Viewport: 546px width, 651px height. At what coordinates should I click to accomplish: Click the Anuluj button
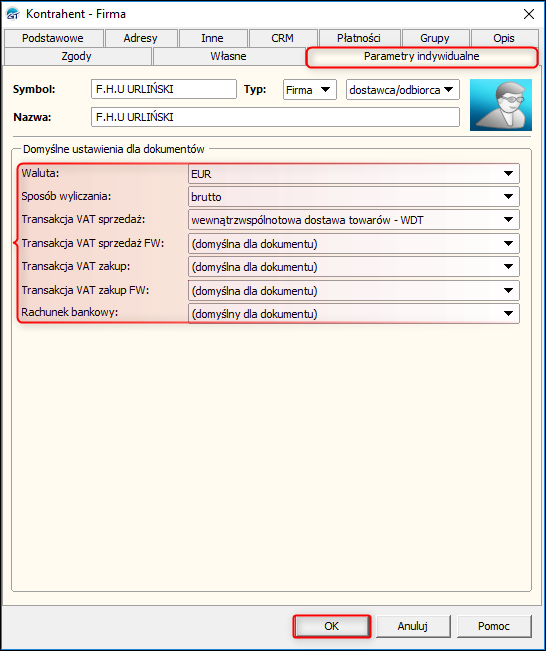coord(413,626)
